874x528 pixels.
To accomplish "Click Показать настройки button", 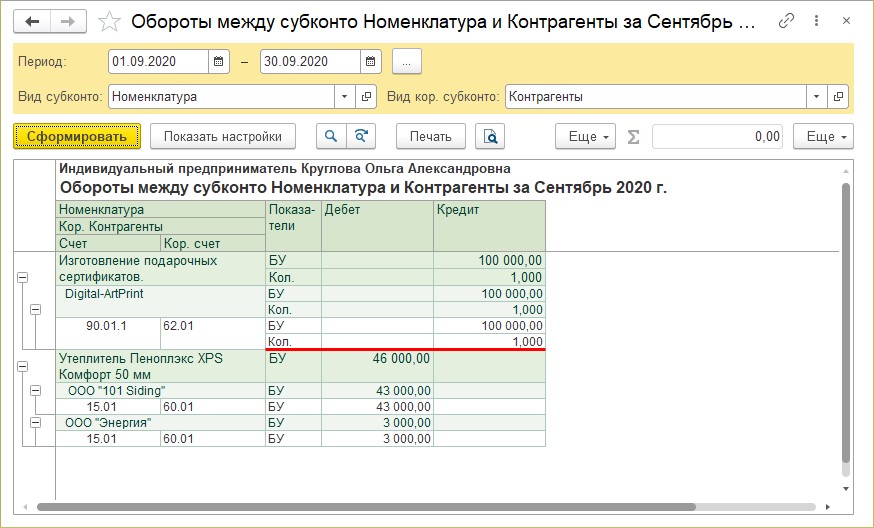I will [x=223, y=136].
